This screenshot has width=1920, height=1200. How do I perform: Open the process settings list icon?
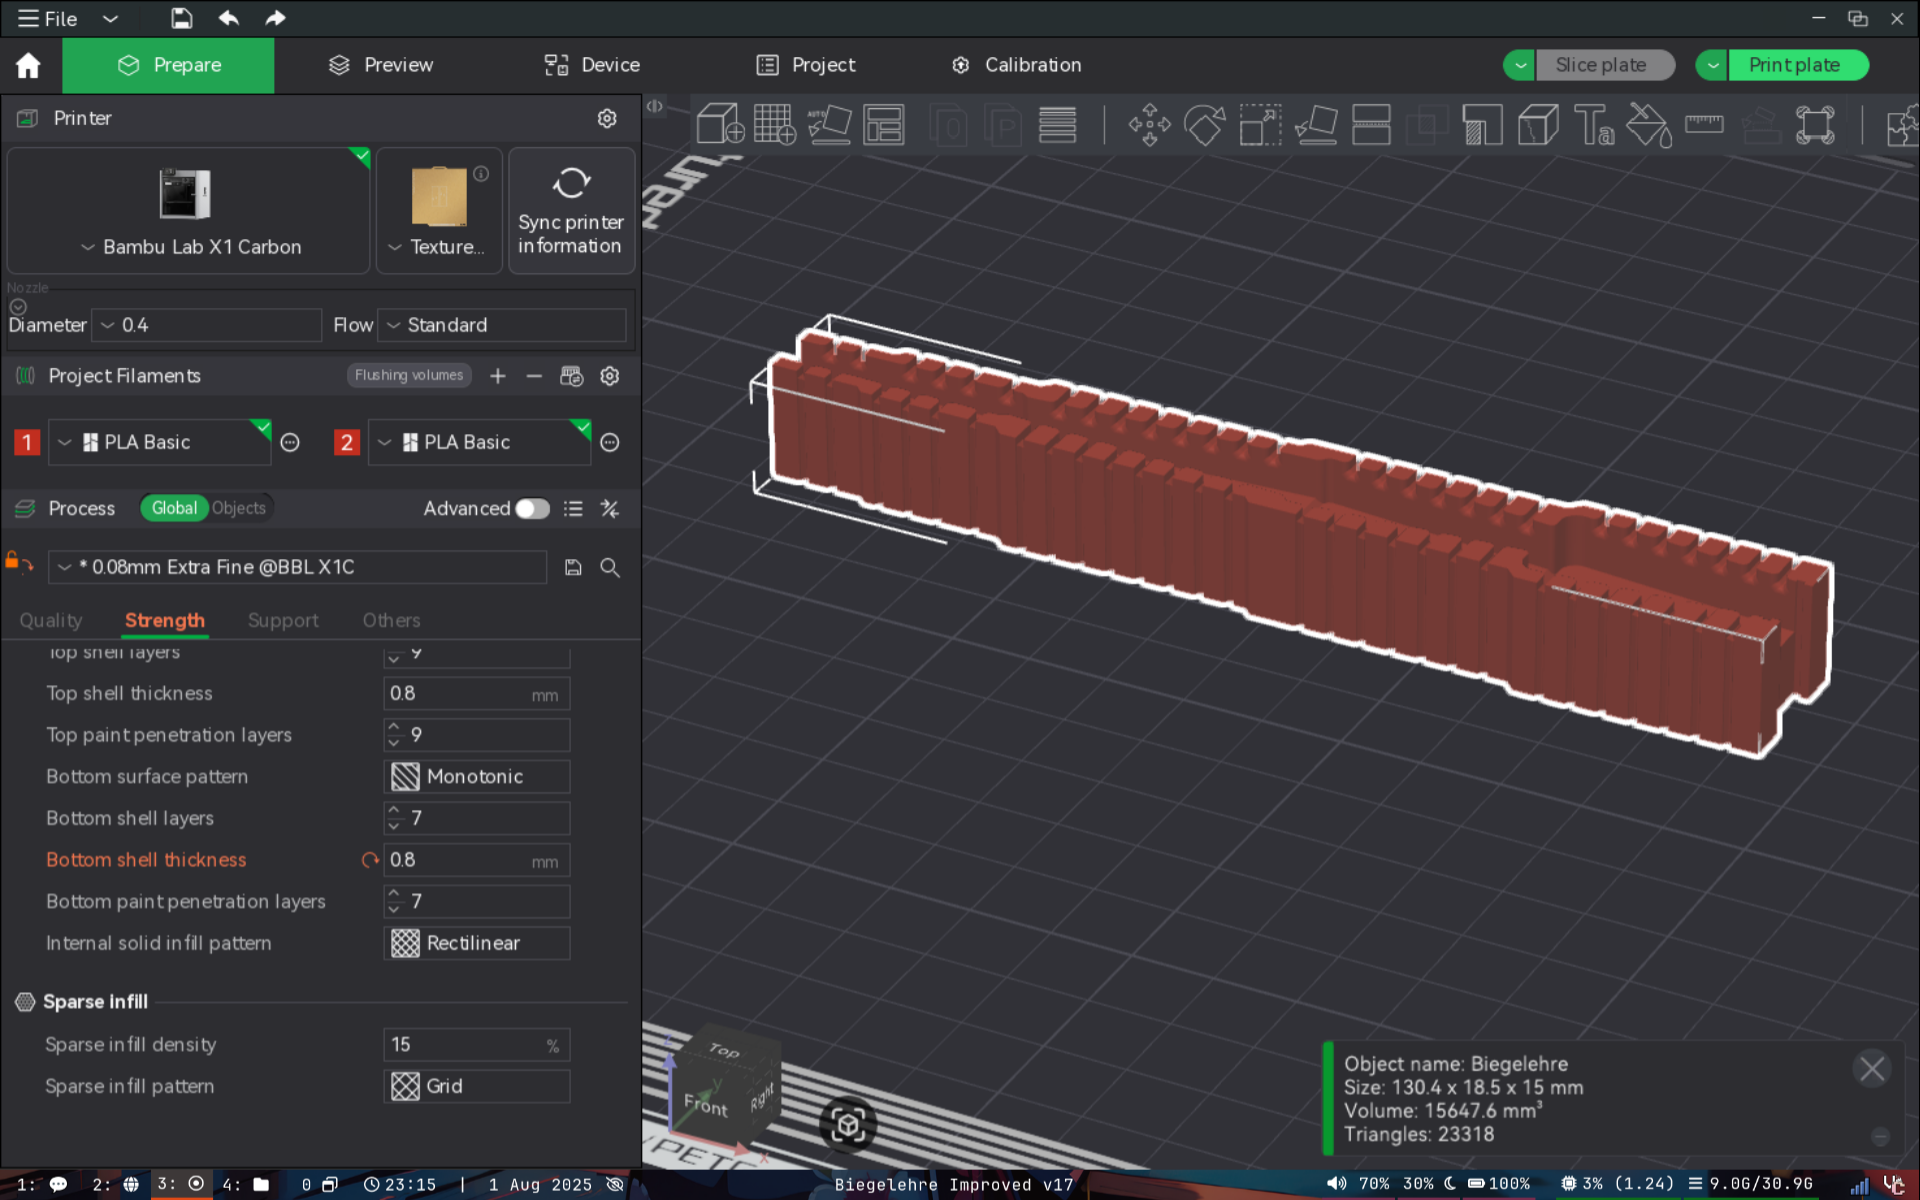pos(573,509)
